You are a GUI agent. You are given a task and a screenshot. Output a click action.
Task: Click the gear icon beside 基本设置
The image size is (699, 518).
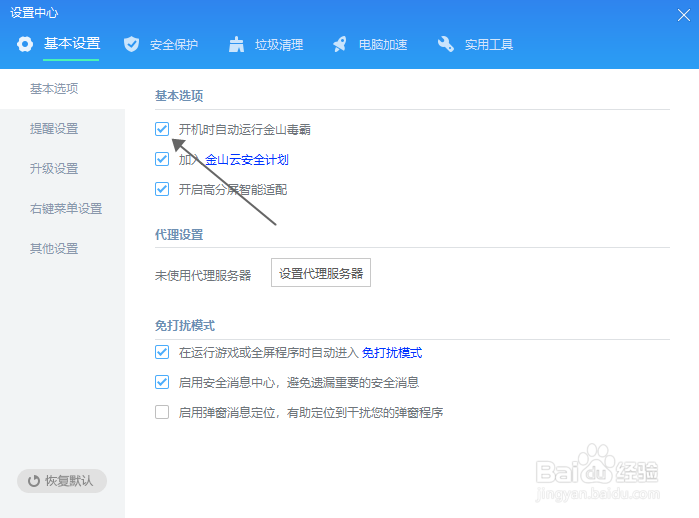point(25,44)
